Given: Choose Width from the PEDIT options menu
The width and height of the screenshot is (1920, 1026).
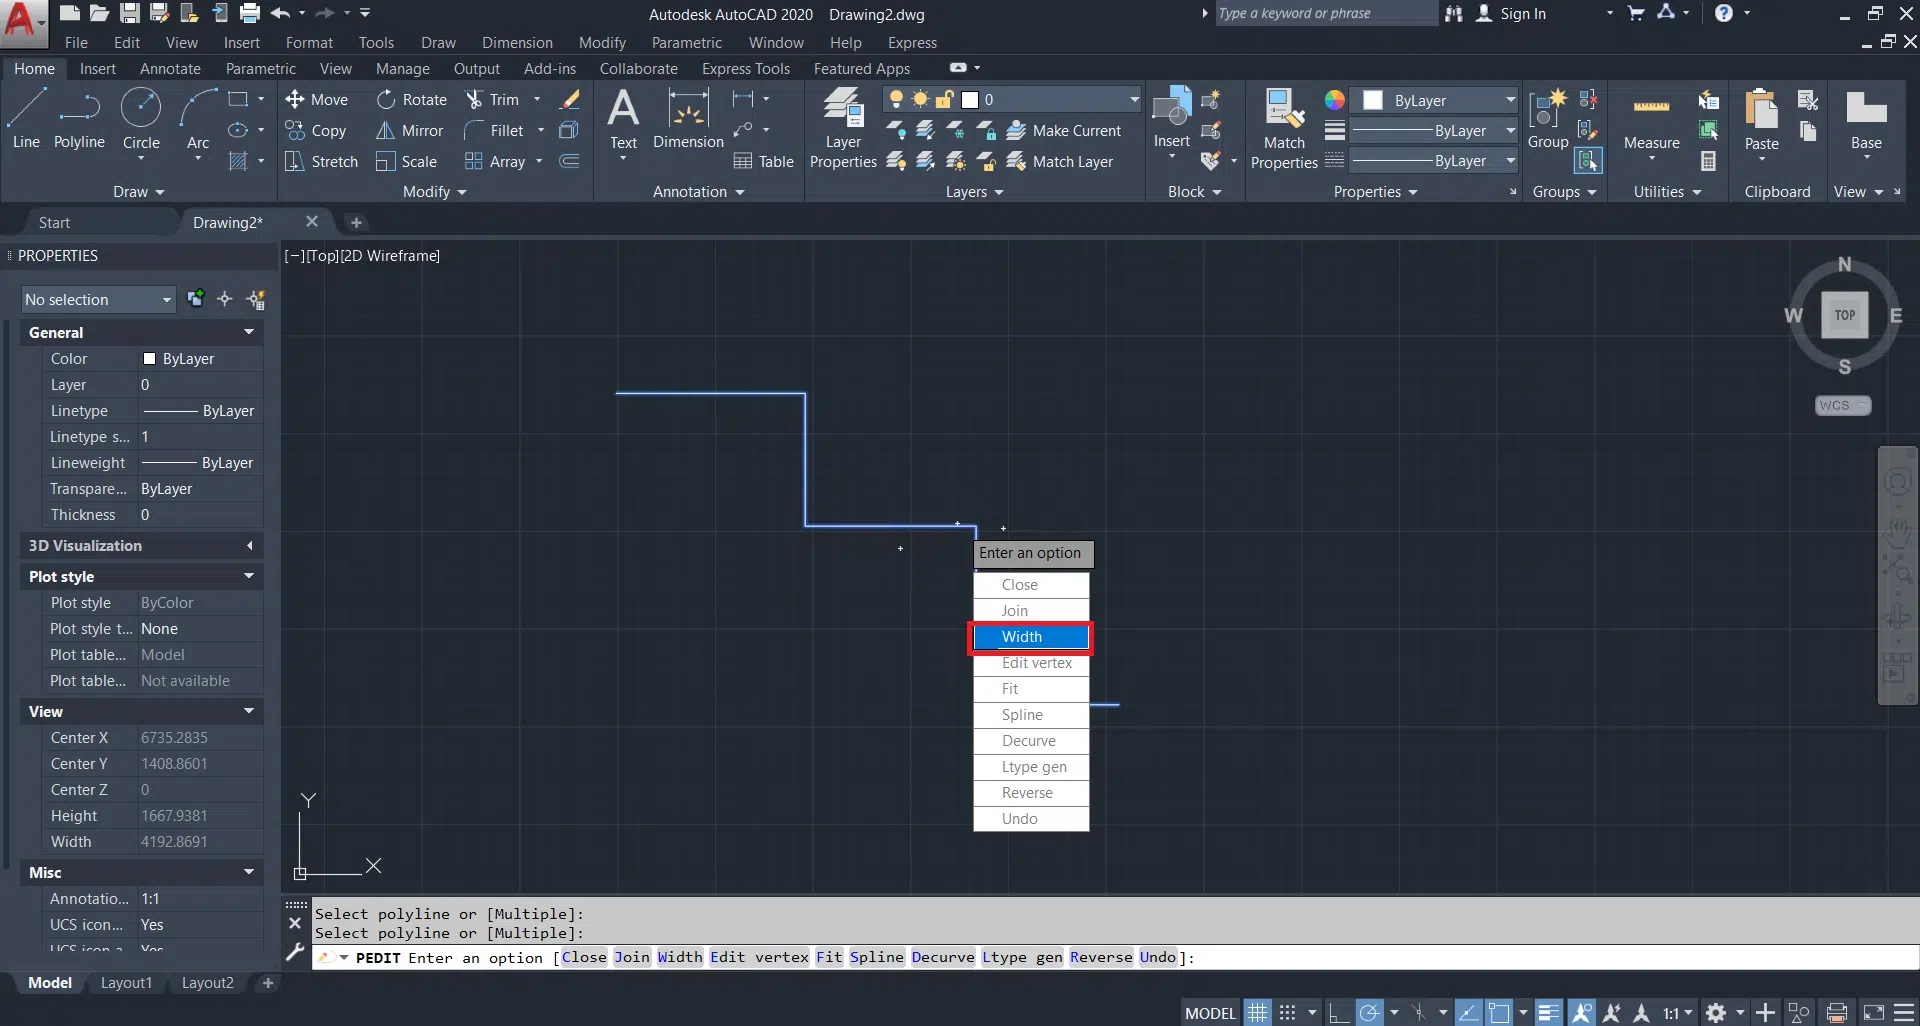Looking at the screenshot, I should 1031,637.
